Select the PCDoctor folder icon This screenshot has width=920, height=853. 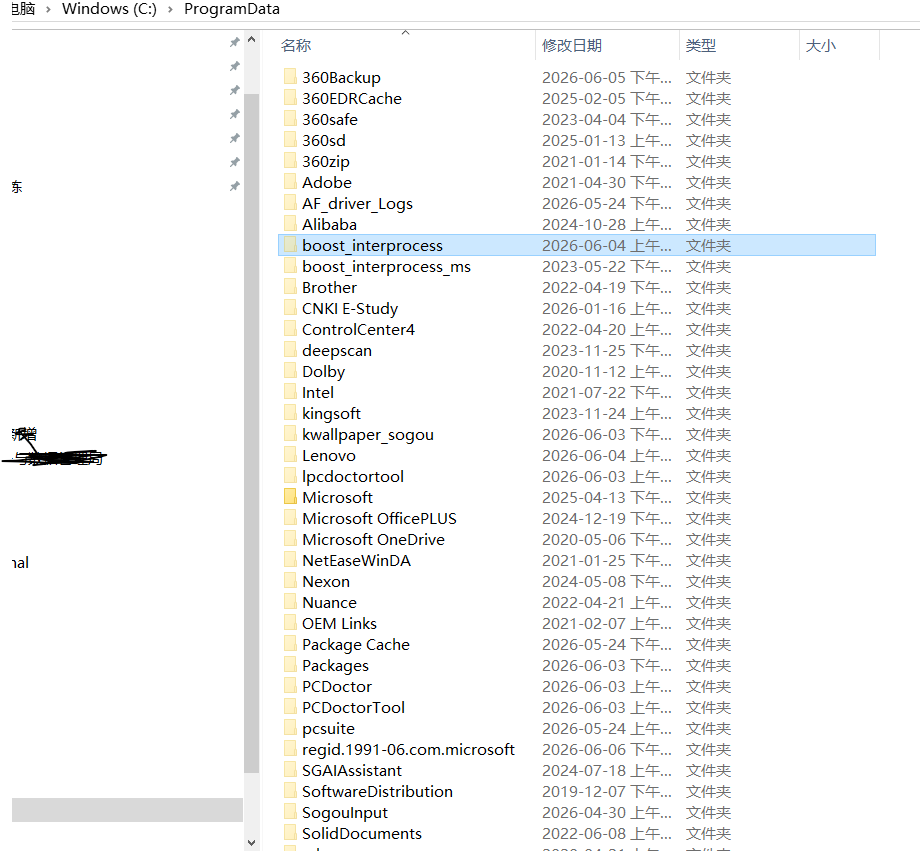(x=290, y=686)
